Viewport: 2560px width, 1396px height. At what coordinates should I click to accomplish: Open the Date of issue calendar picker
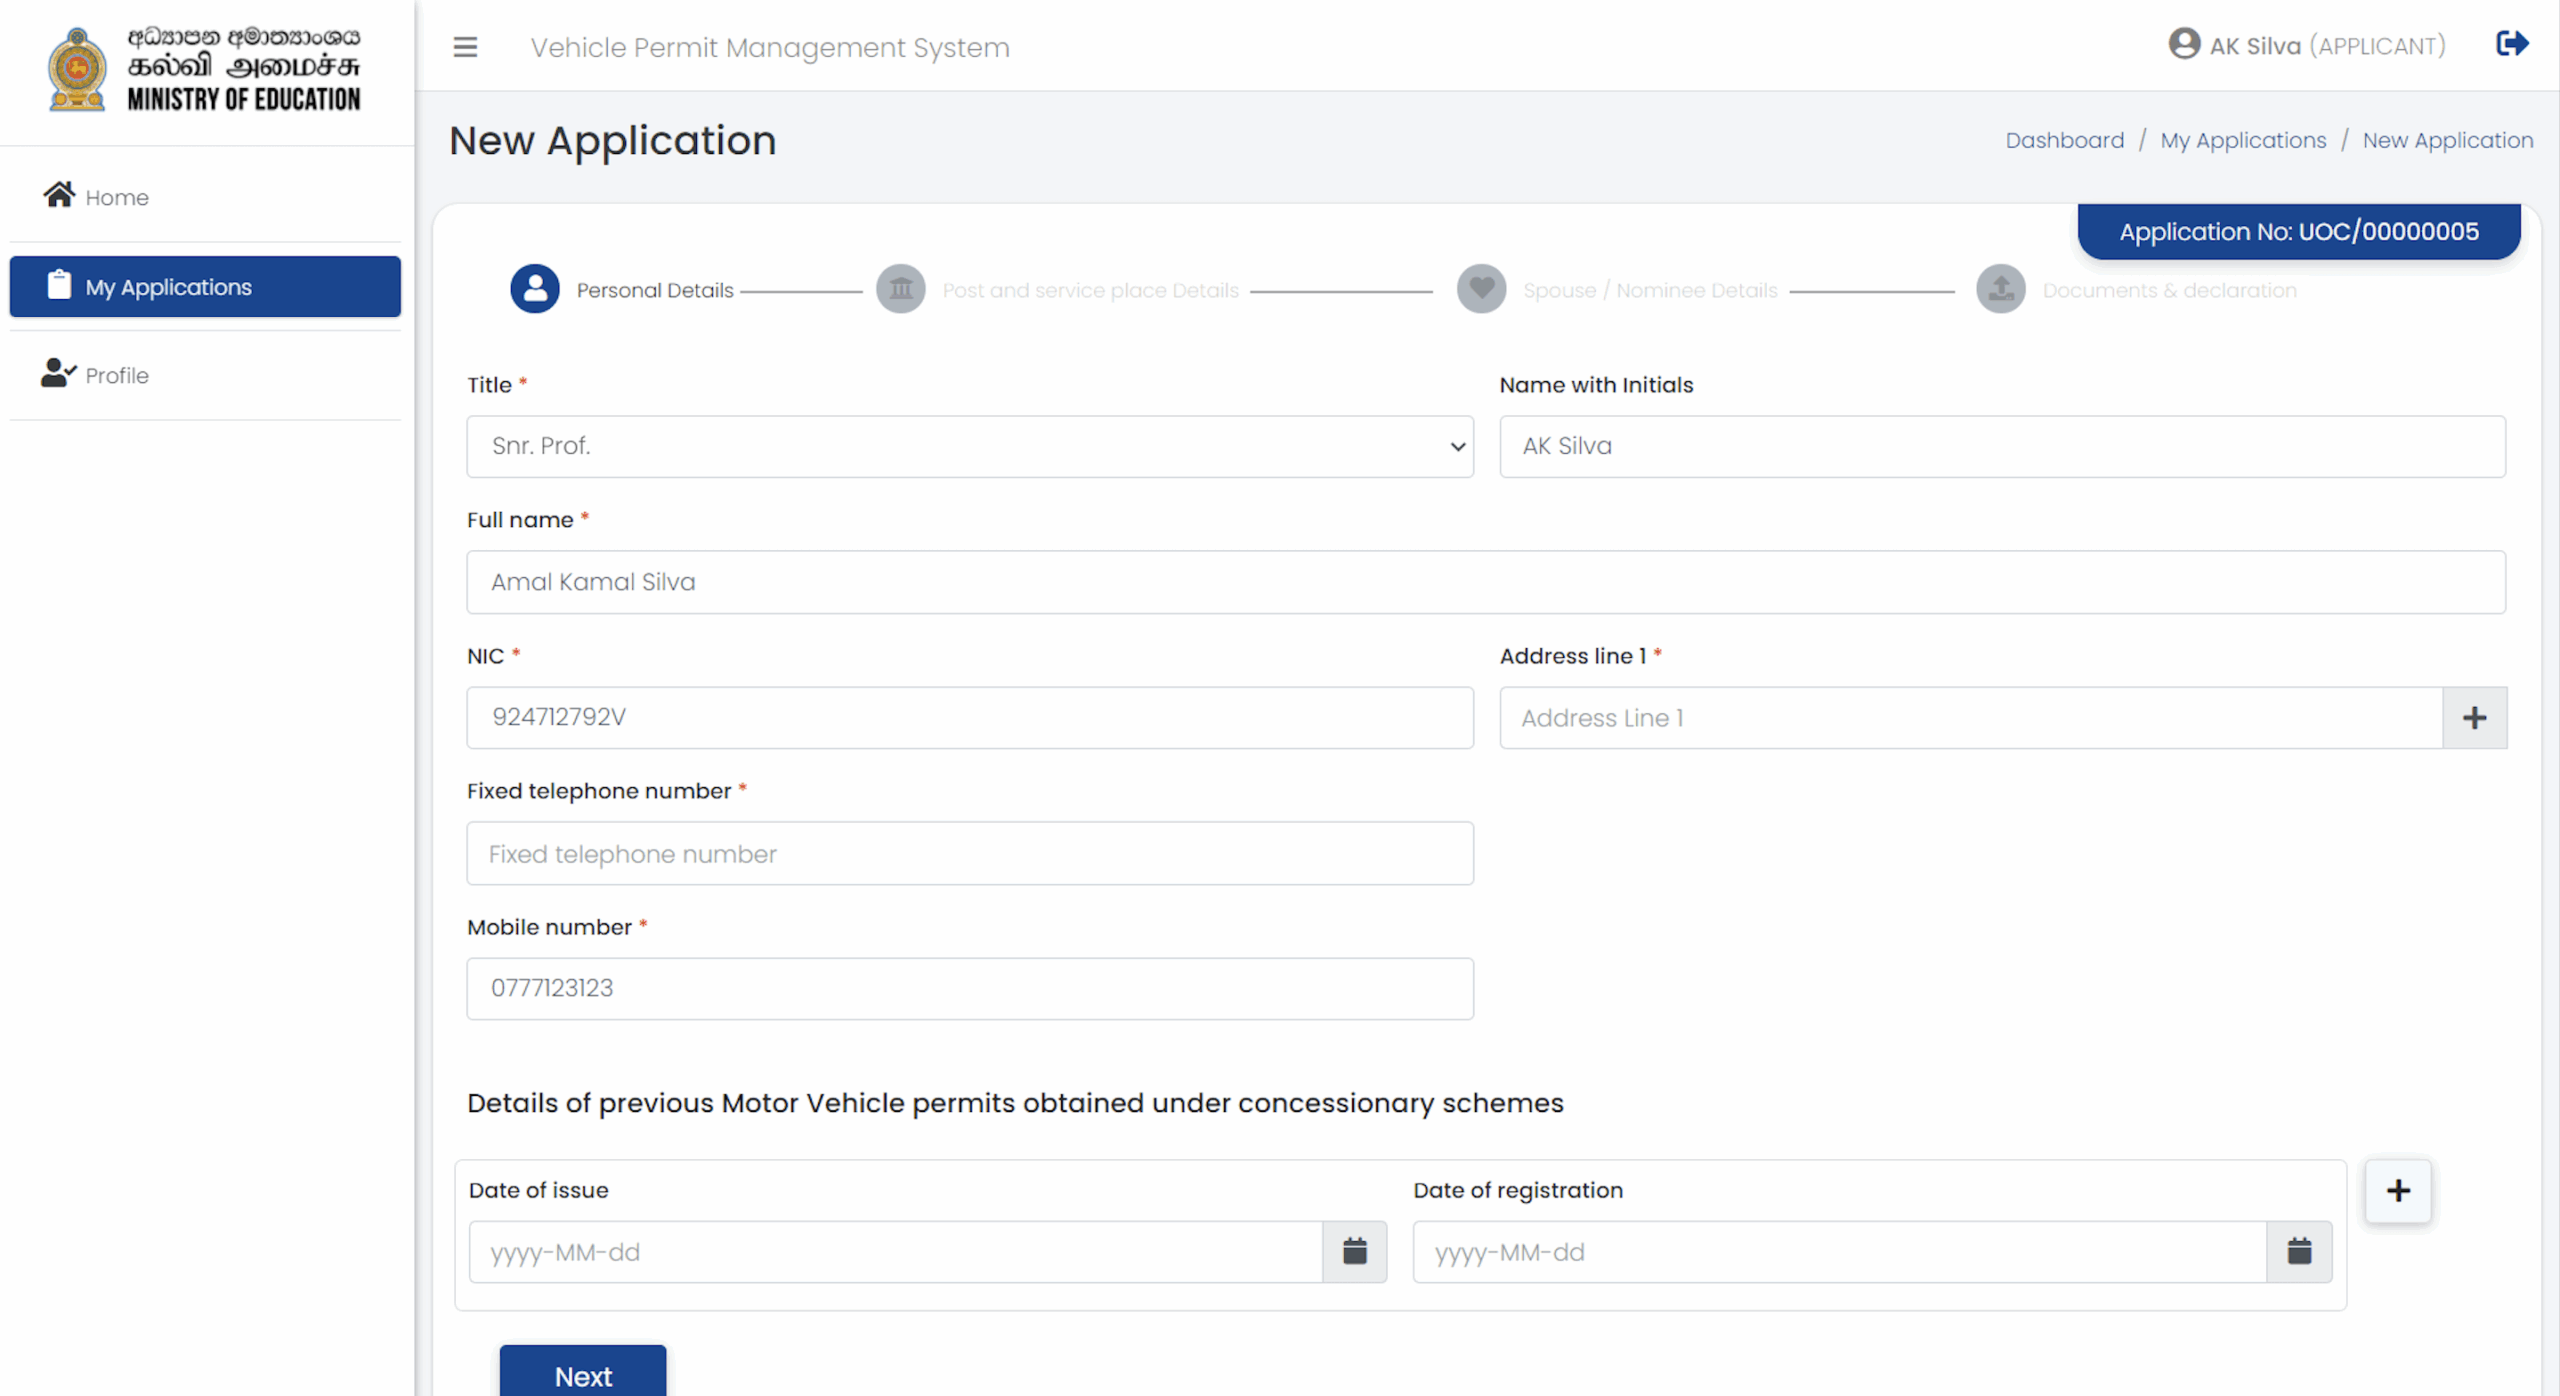click(x=1354, y=1251)
